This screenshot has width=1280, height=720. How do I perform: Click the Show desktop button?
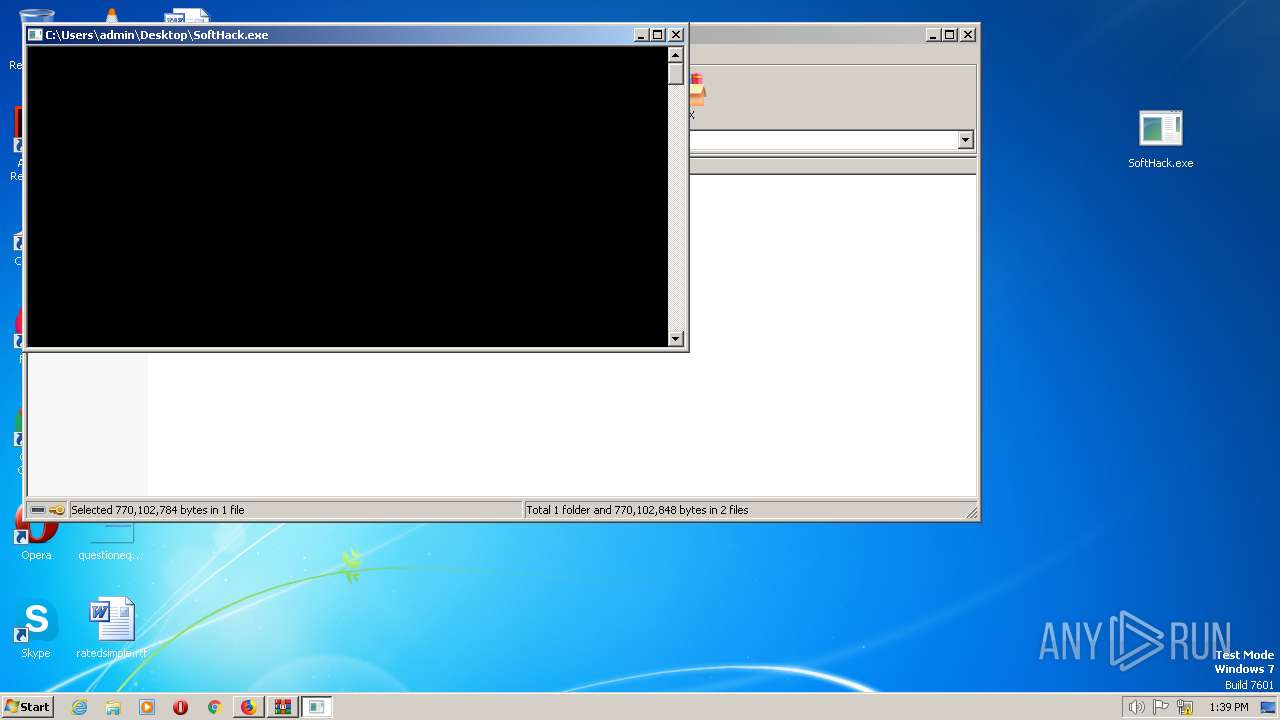click(1268, 707)
